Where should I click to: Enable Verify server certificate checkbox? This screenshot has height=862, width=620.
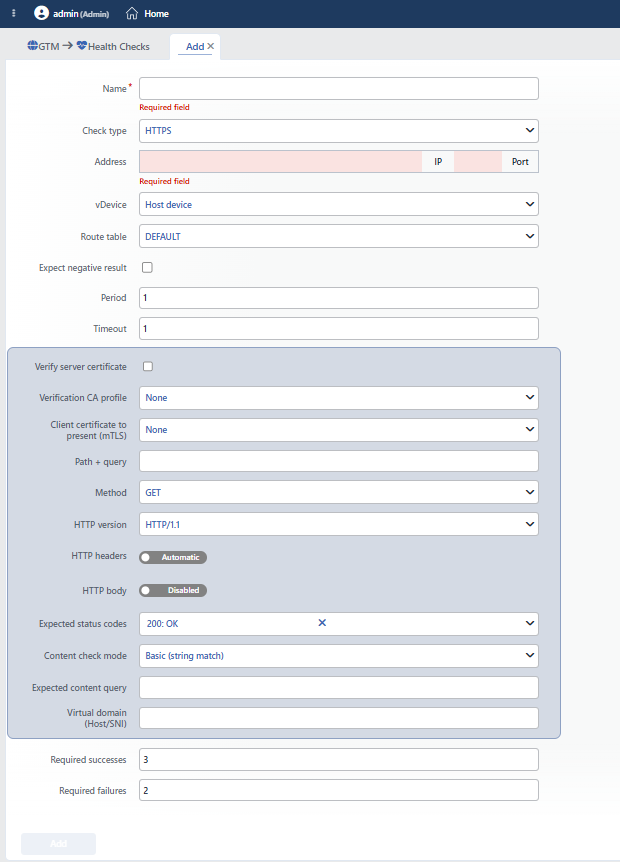[x=148, y=366]
